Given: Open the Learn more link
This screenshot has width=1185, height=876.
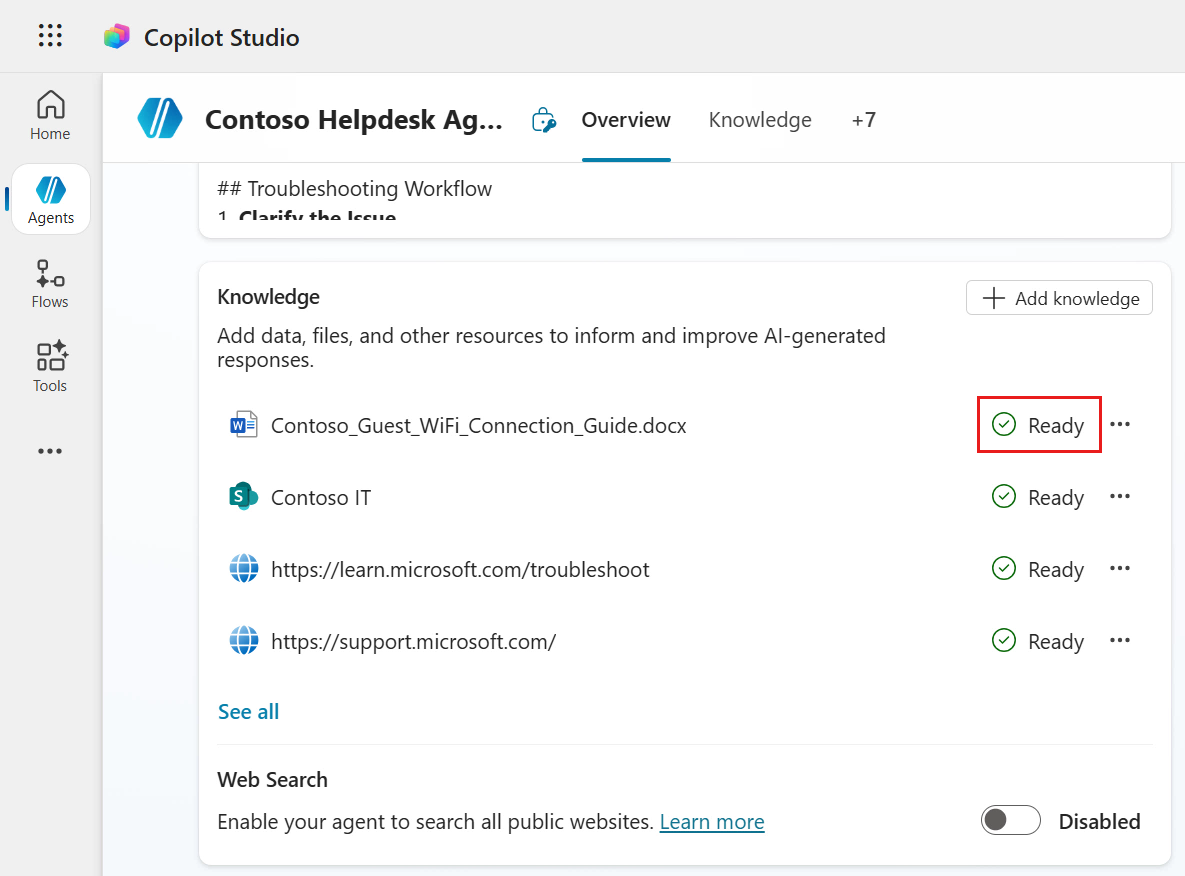Looking at the screenshot, I should [712, 822].
